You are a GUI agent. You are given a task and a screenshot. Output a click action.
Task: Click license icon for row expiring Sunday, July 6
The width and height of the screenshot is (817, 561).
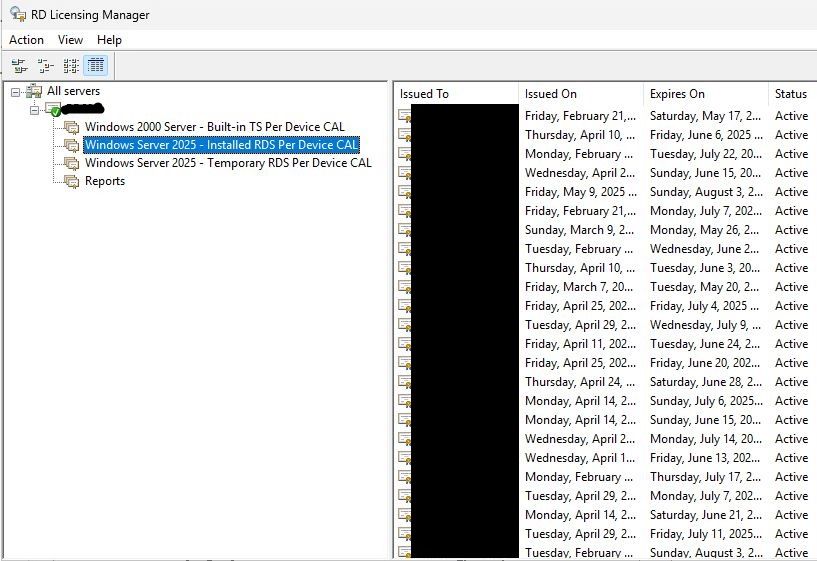404,401
